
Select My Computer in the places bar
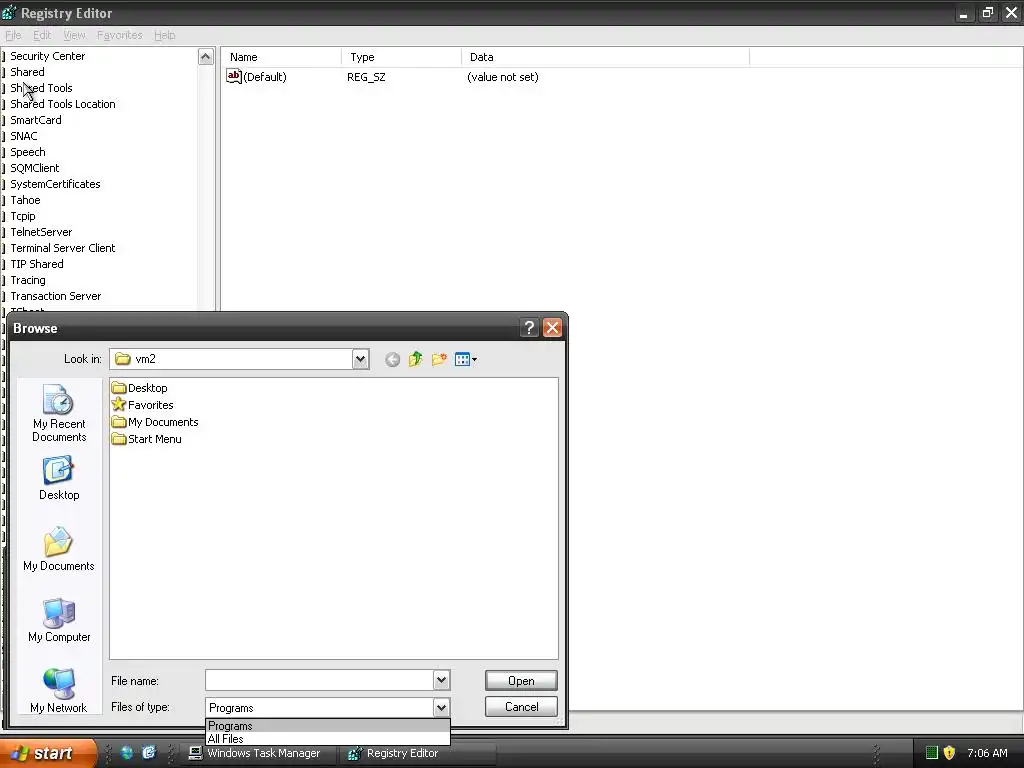pyautogui.click(x=59, y=620)
